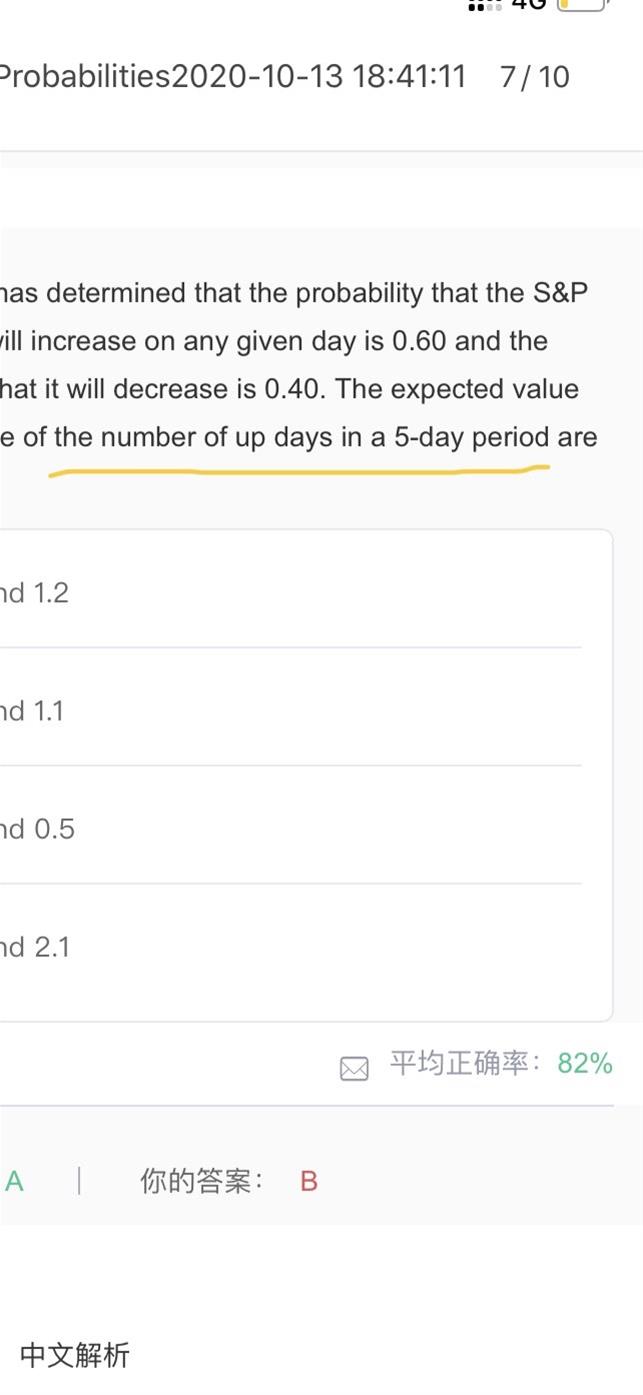The height and width of the screenshot is (1395, 643).
Task: Tap the envelope feedback icon
Action: (354, 1069)
